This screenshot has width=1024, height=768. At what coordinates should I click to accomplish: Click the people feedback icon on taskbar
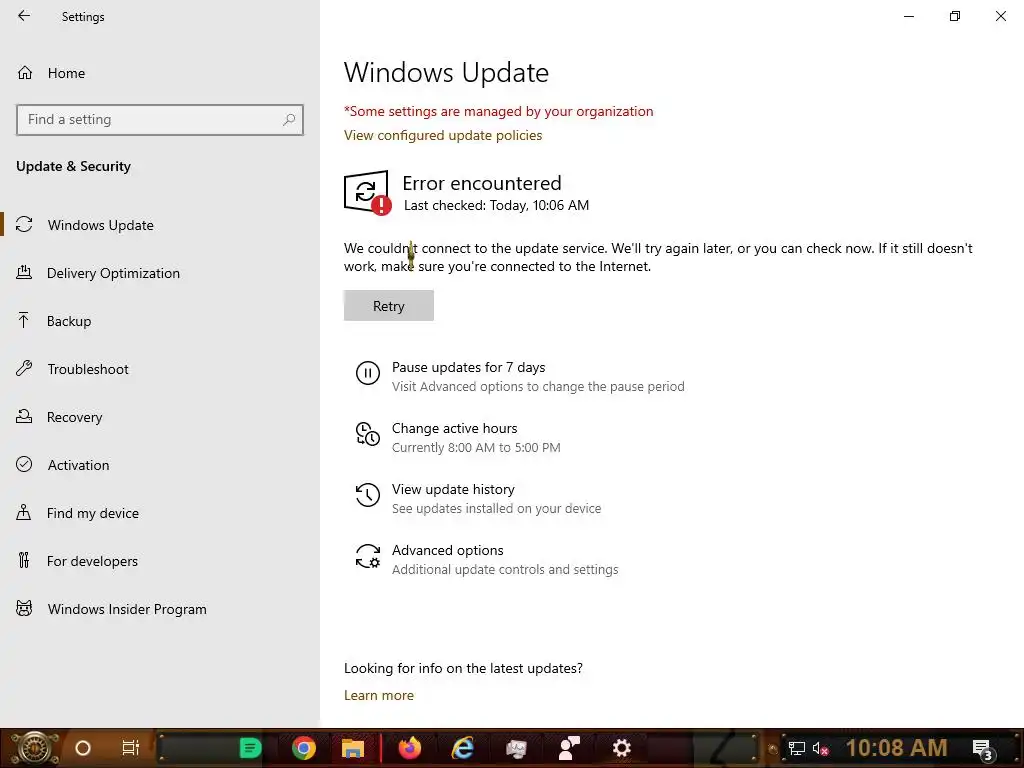click(569, 748)
